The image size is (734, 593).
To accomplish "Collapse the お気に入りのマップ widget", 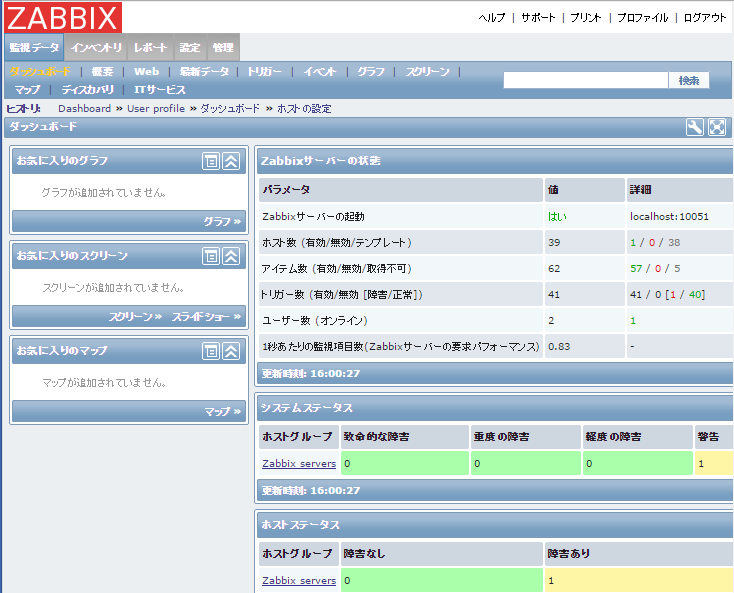I will (x=231, y=351).
